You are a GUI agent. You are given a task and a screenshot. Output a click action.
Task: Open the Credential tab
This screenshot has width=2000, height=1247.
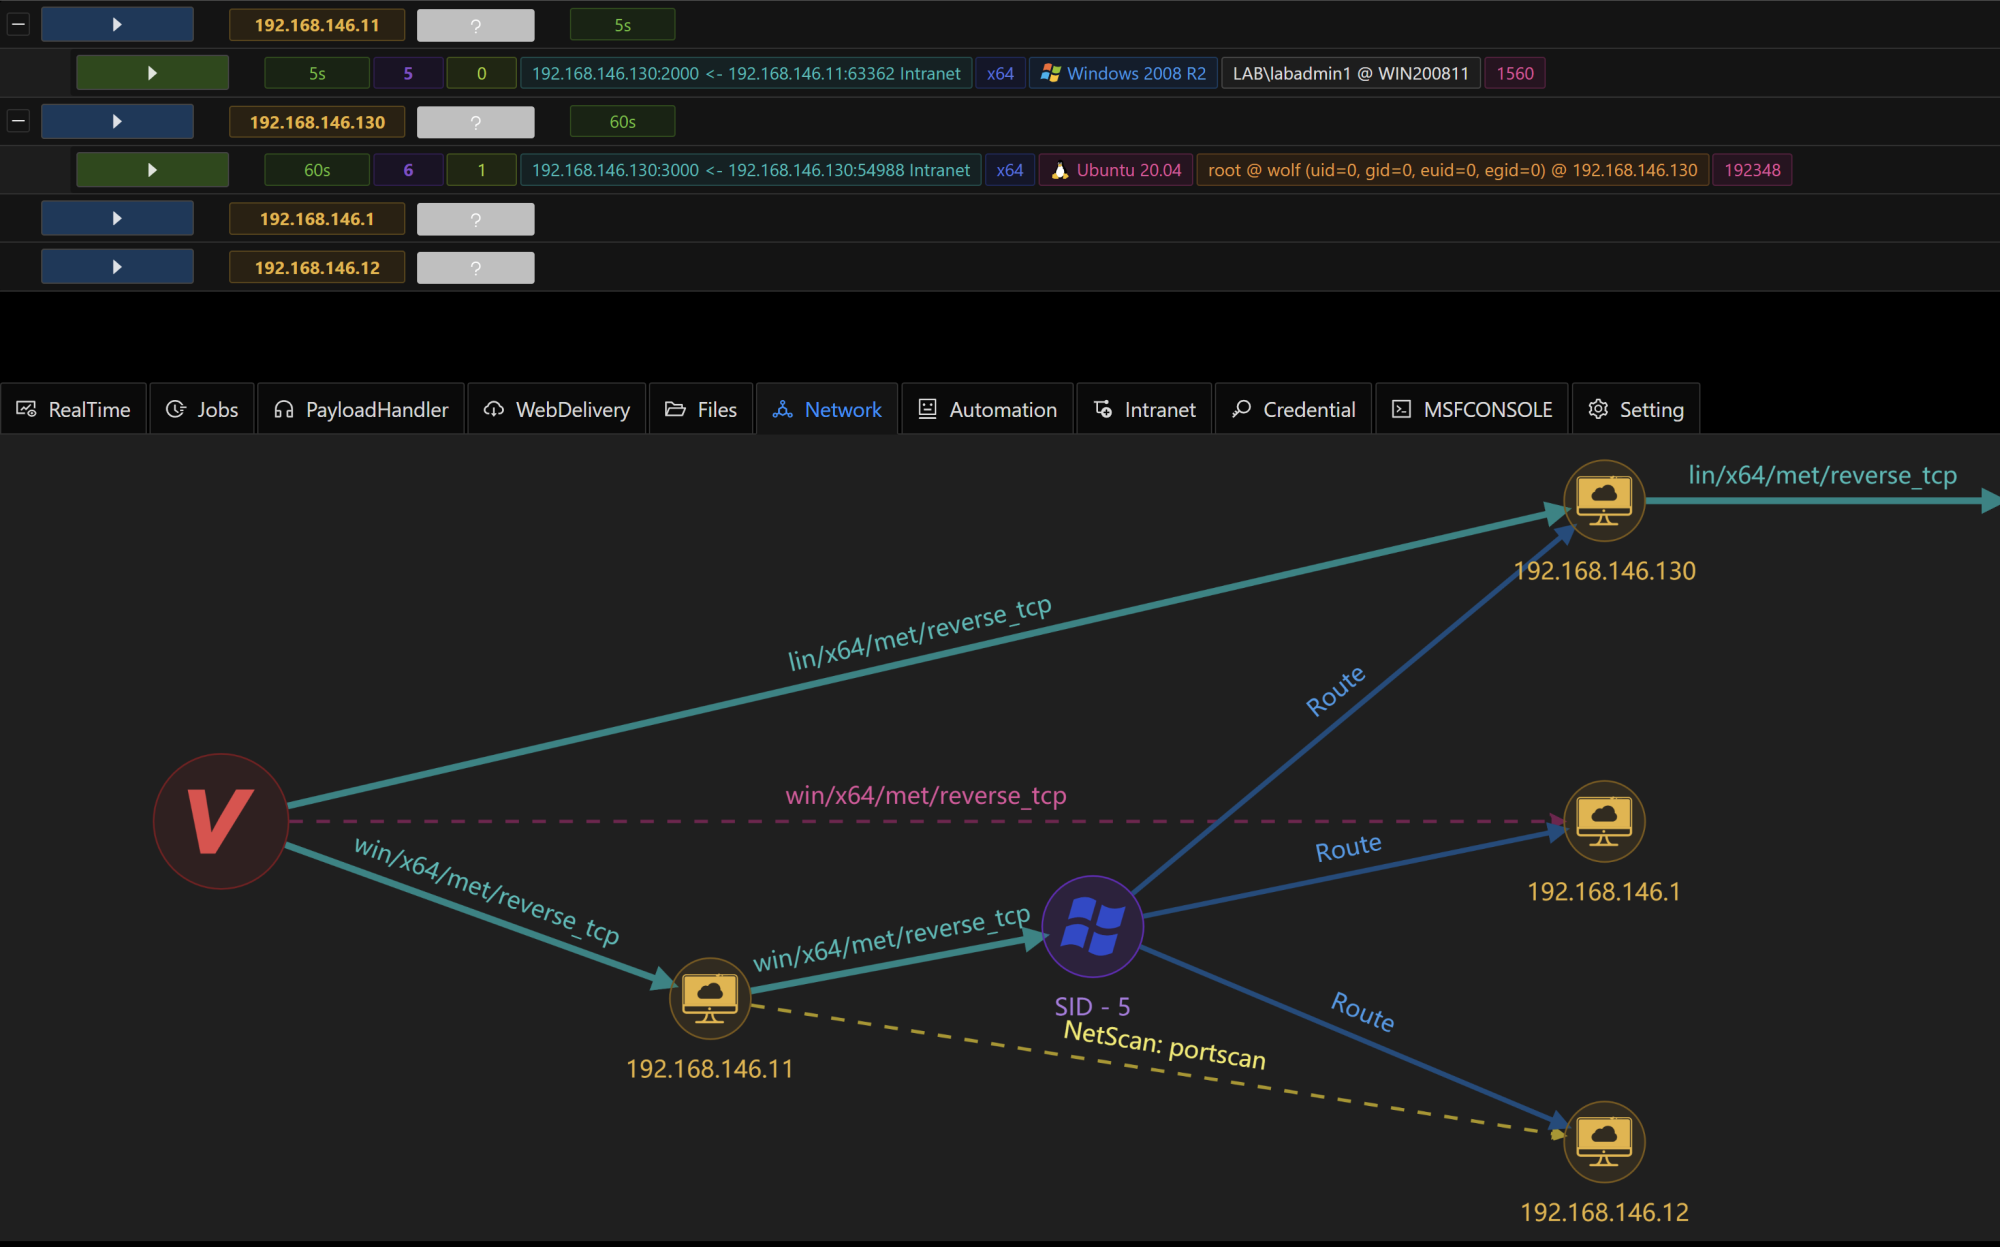pos(1294,409)
